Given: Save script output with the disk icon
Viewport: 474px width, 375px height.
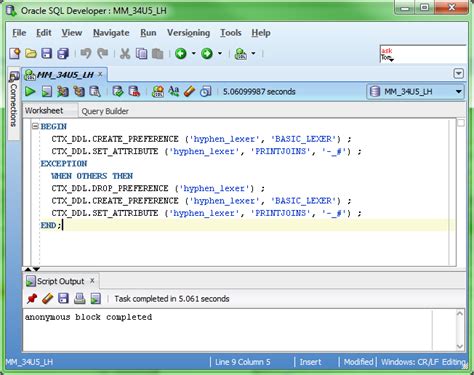Looking at the screenshot, I should 63,298.
